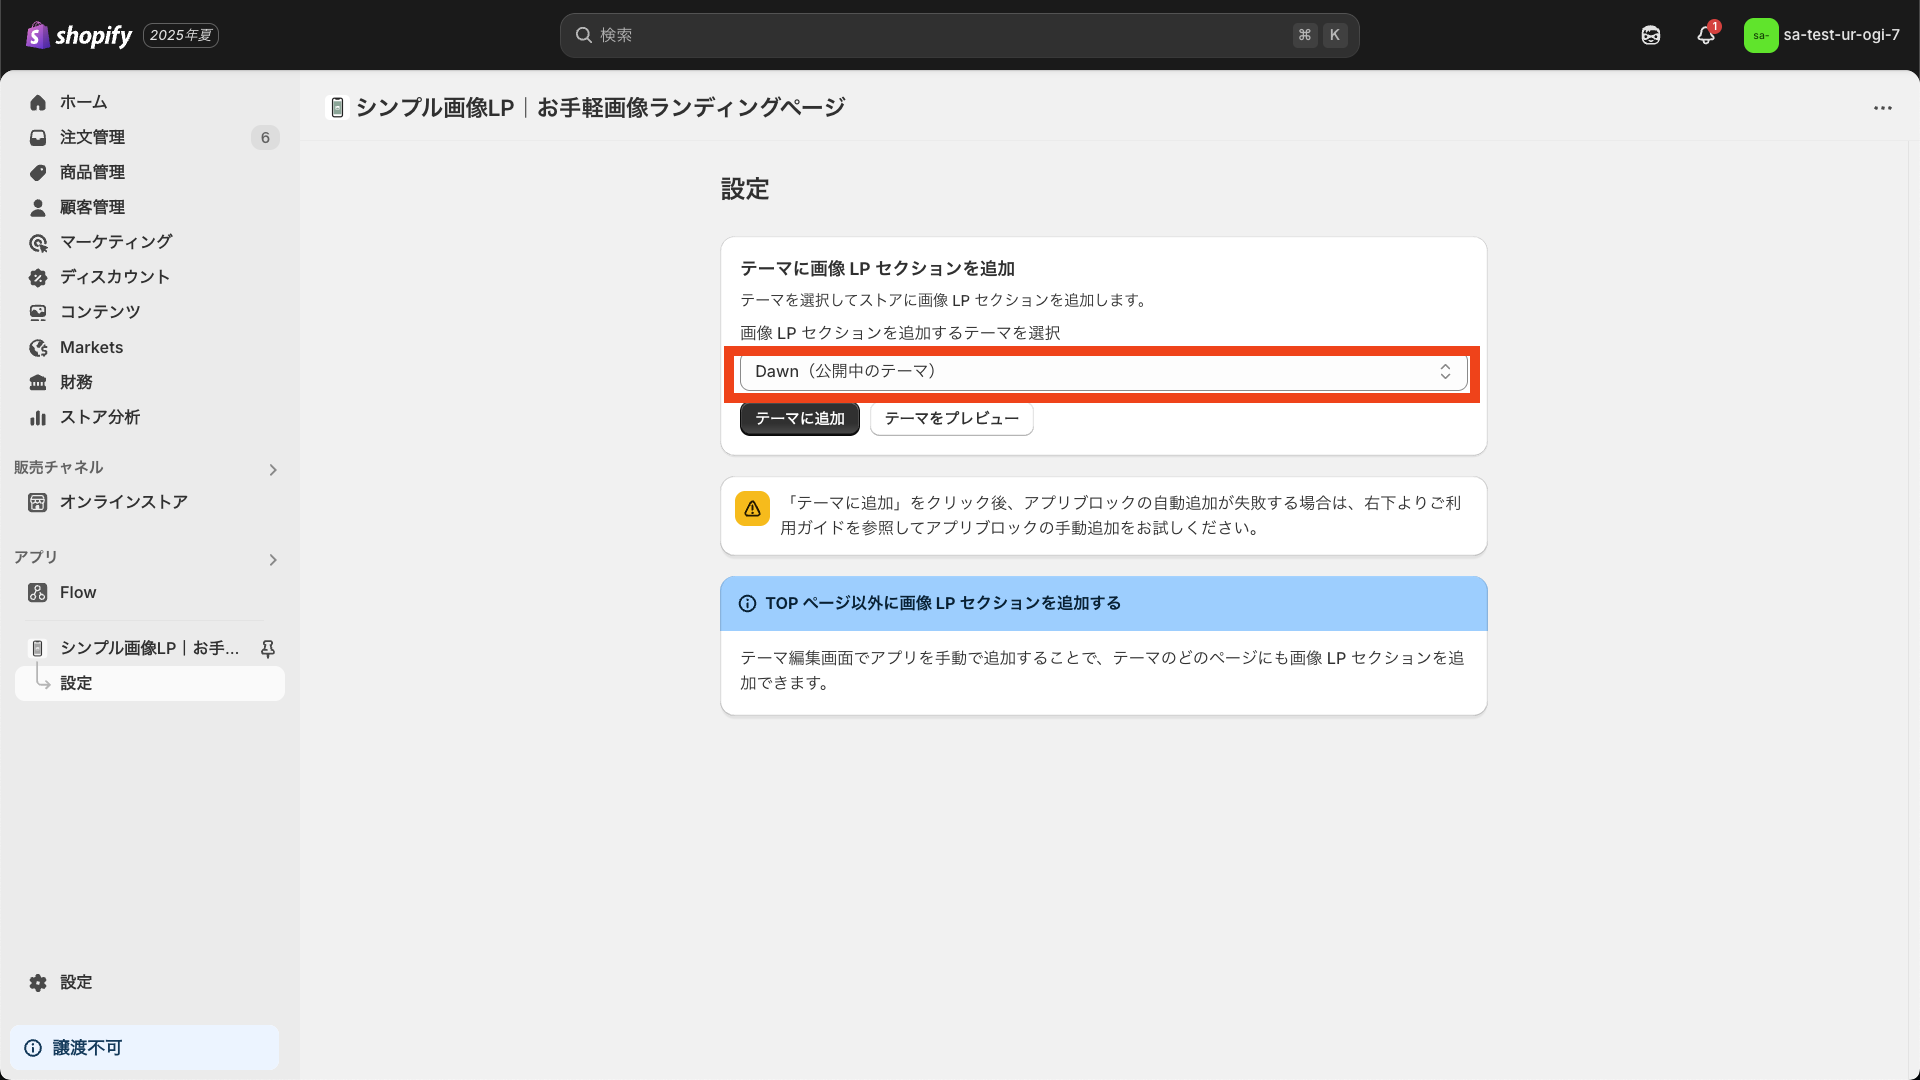
Task: Toggle the Shopify assistant icon in the header
Action: (x=1650, y=35)
